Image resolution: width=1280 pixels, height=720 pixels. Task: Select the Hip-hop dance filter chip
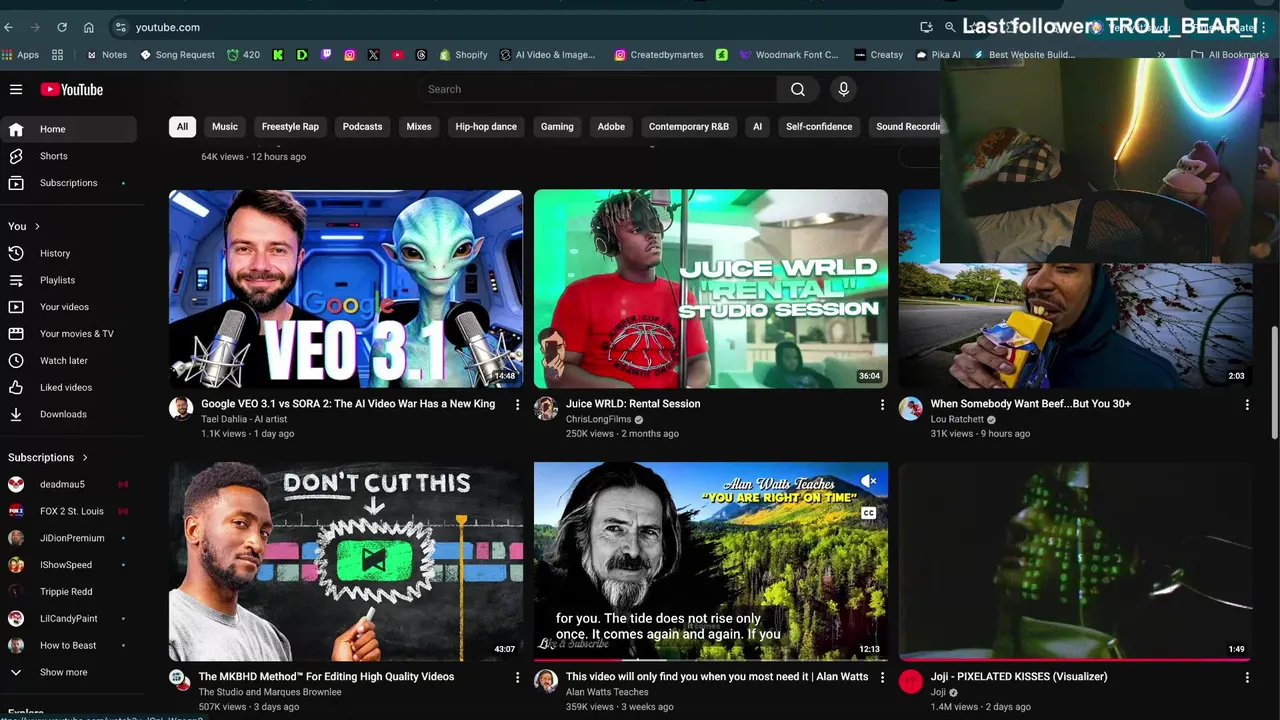point(486,127)
